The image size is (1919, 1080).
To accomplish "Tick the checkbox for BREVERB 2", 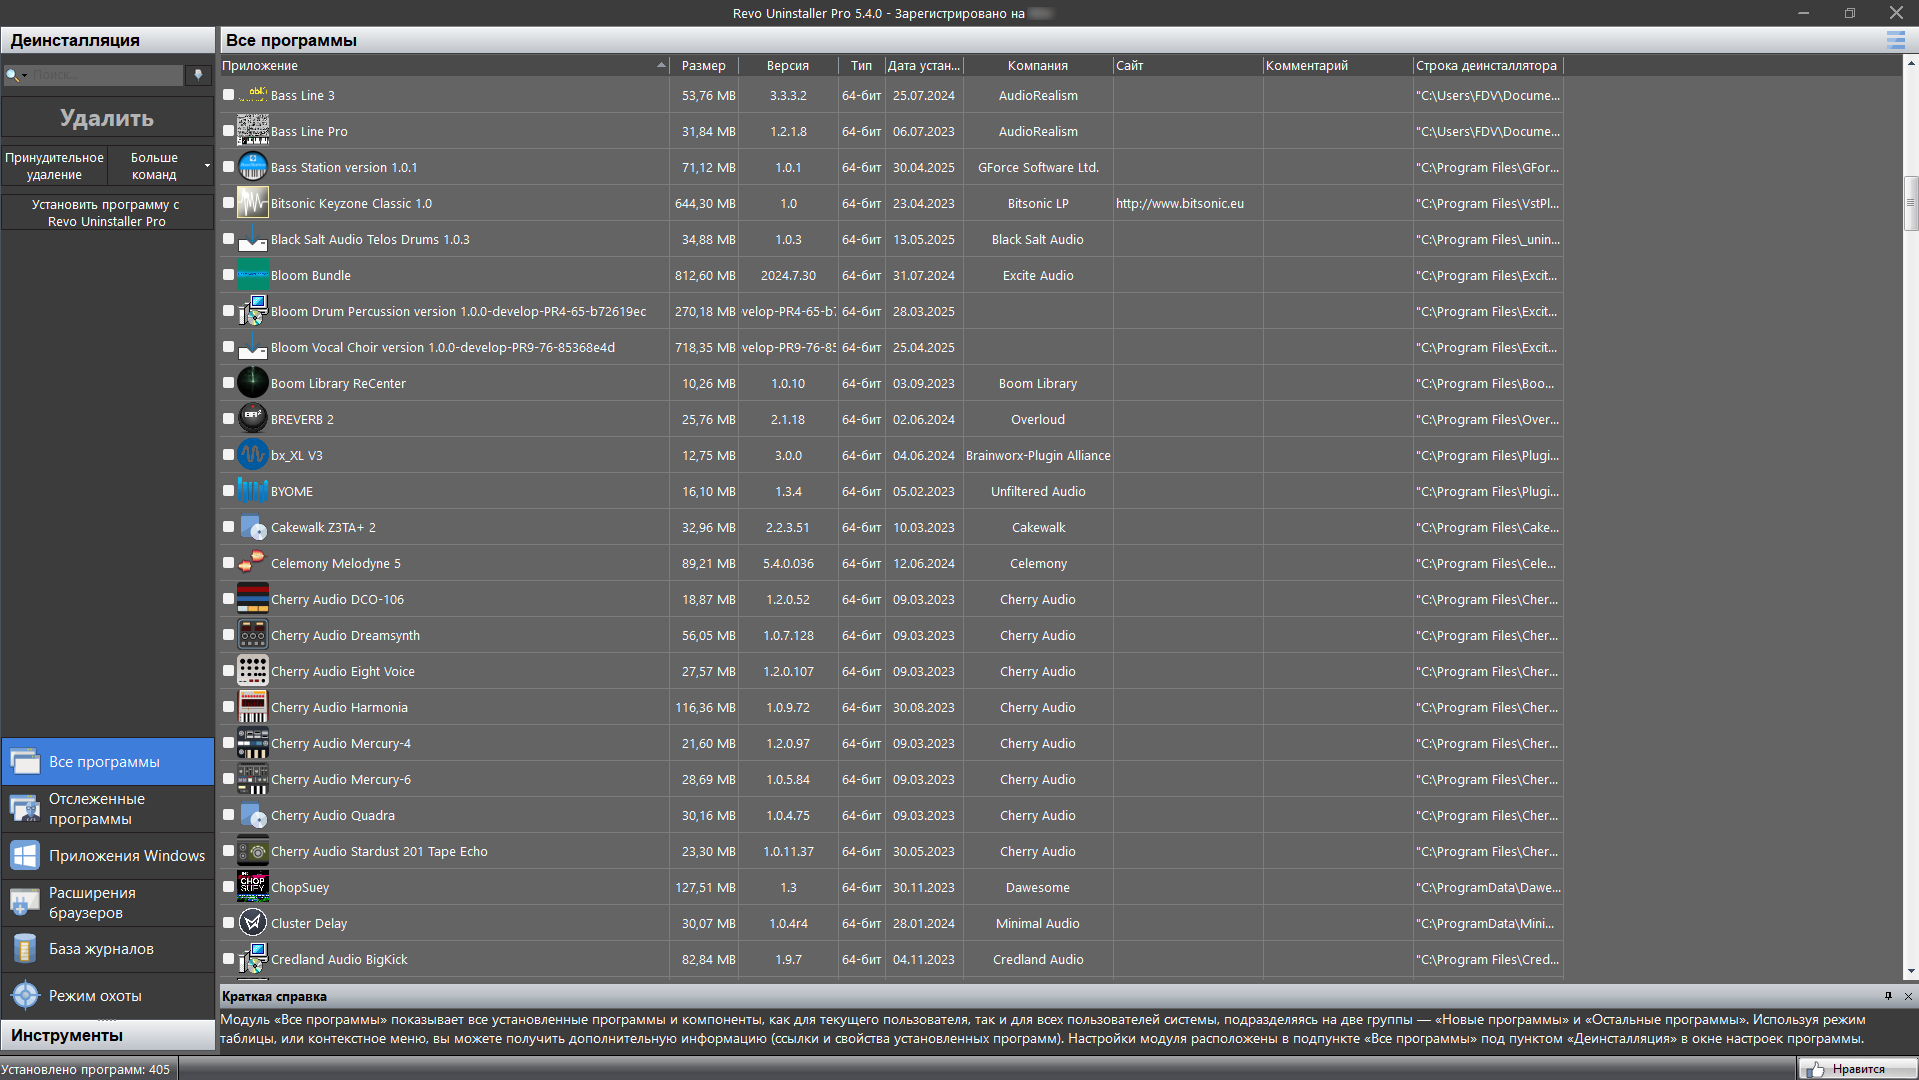I will tap(229, 419).
